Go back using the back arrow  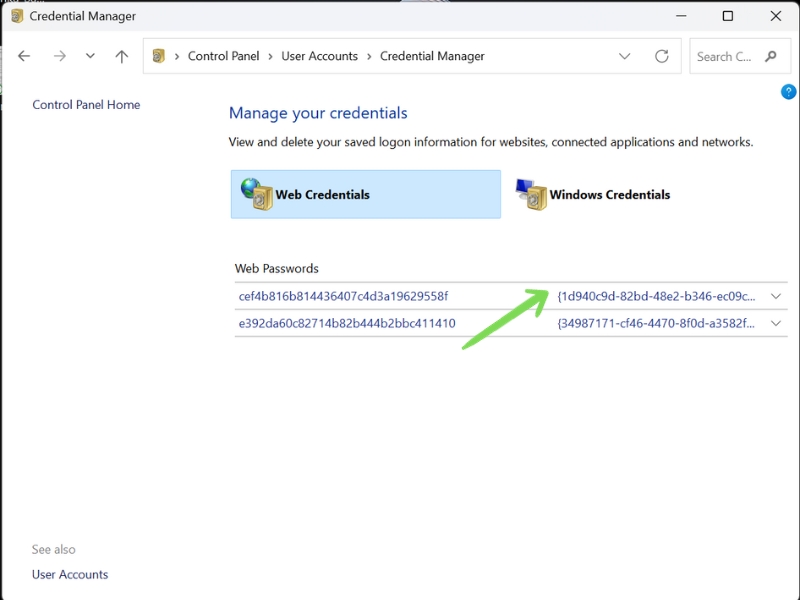(x=24, y=56)
